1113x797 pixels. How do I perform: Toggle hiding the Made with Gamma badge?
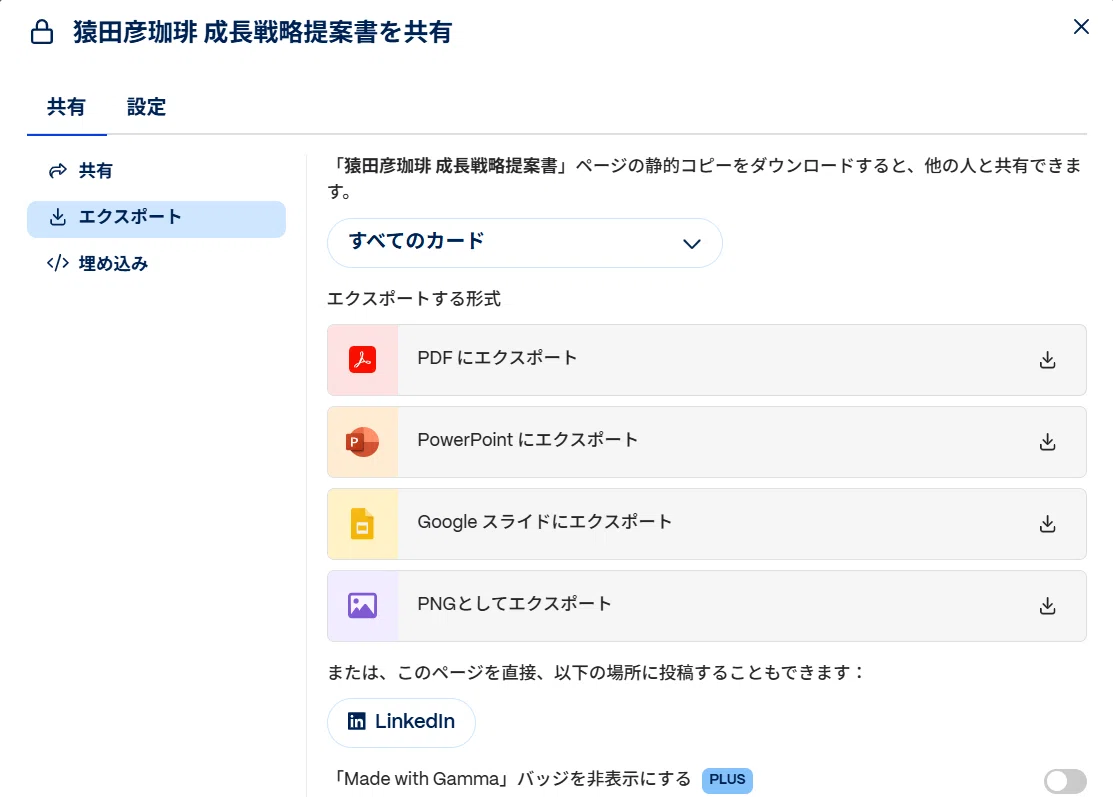(x=1065, y=781)
